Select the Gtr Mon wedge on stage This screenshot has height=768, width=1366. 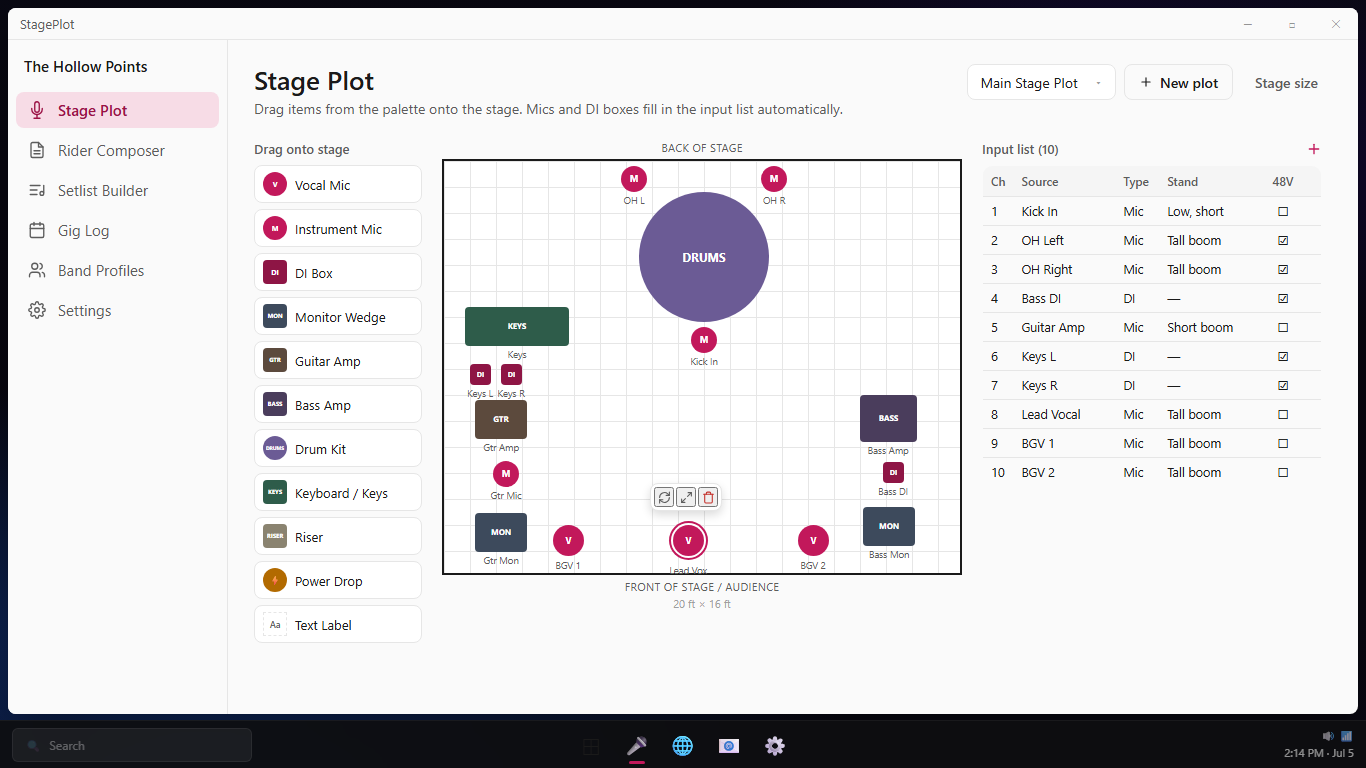point(501,532)
